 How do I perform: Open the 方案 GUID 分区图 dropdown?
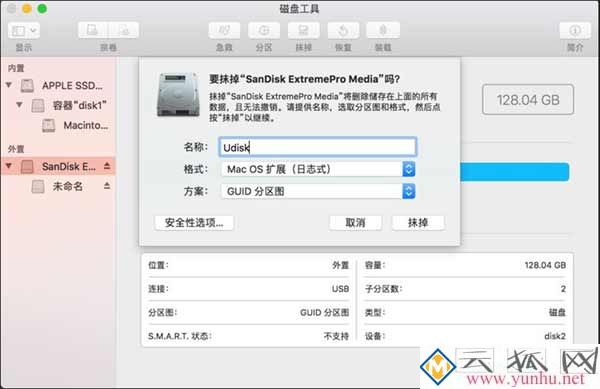pyautogui.click(x=318, y=191)
